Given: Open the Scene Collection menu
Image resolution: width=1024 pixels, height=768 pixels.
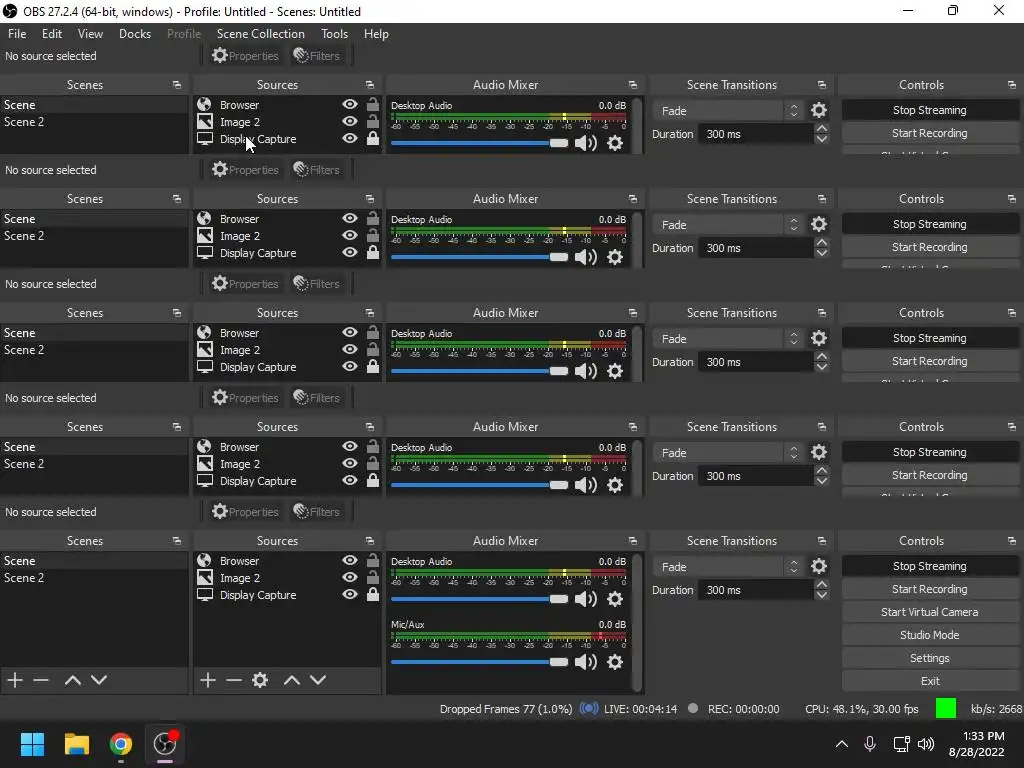Looking at the screenshot, I should pos(261,34).
